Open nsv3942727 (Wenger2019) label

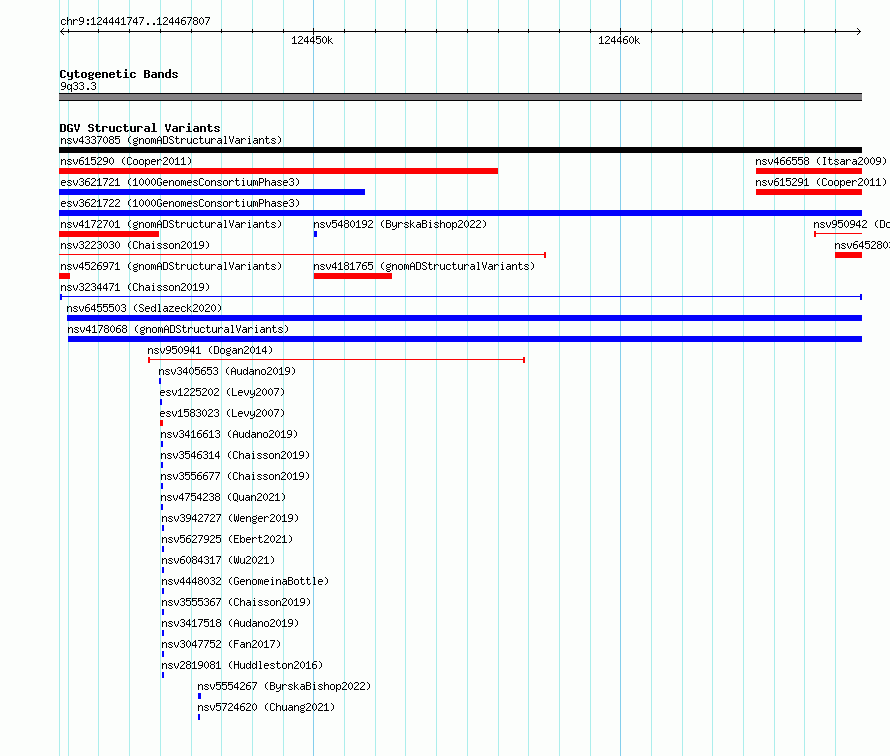pyautogui.click(x=230, y=518)
